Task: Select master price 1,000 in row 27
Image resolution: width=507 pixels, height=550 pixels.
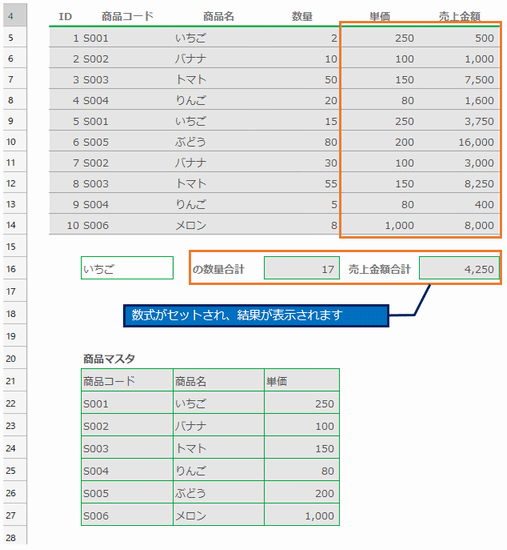Action: point(302,515)
